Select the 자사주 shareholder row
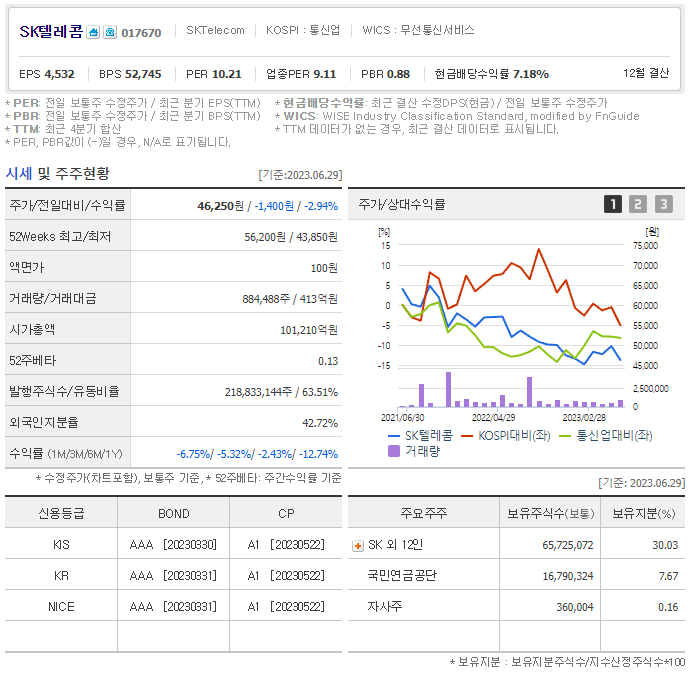 [517, 607]
